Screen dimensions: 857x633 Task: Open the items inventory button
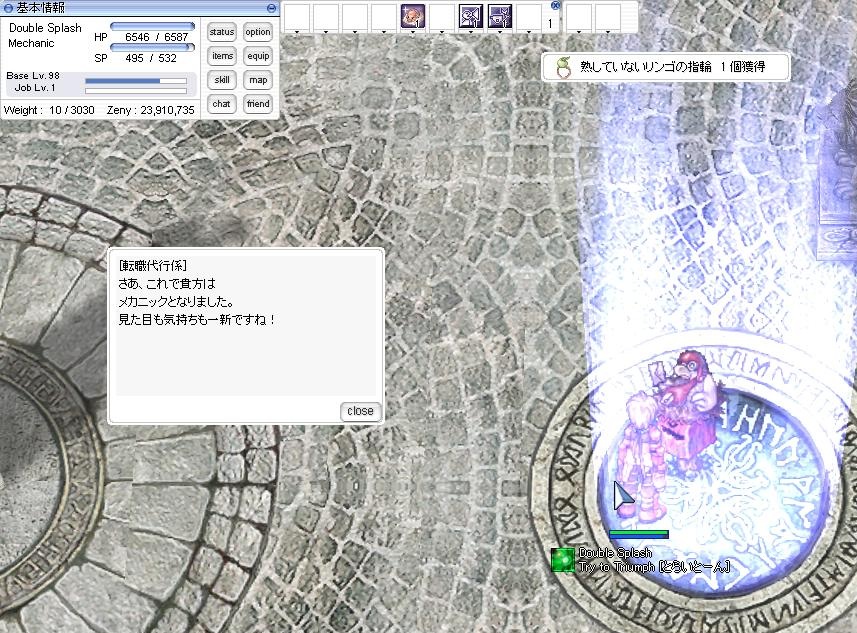[221, 56]
